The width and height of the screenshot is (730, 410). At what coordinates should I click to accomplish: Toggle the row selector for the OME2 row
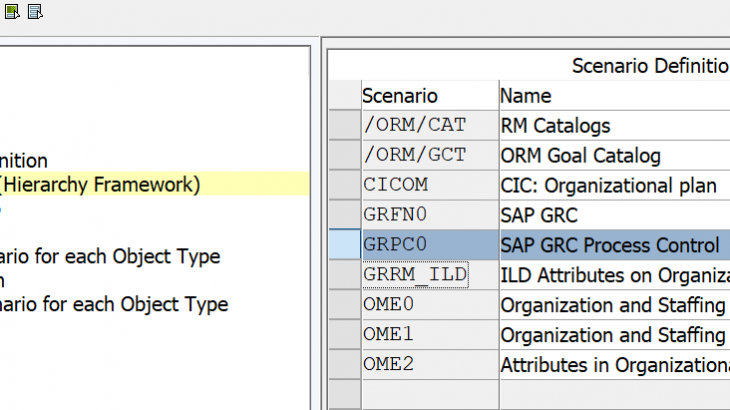(x=344, y=364)
